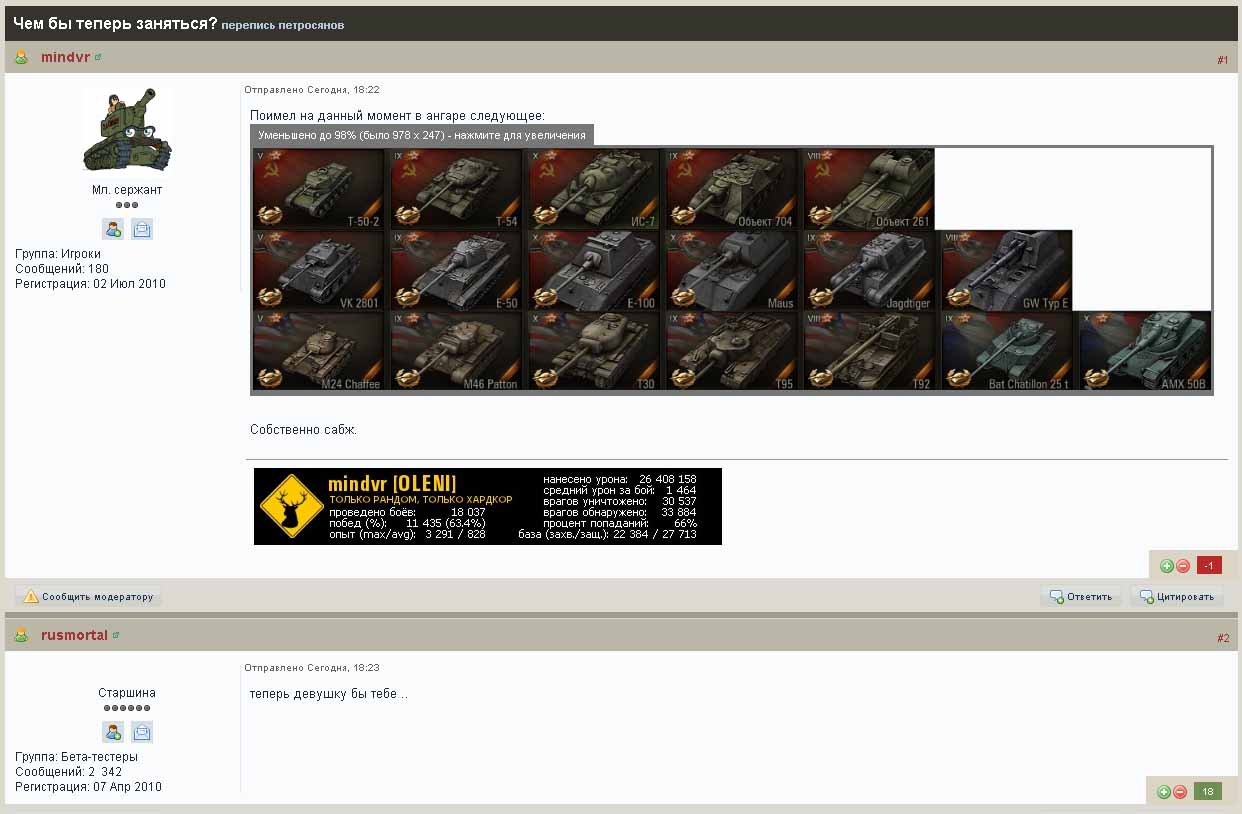Image resolution: width=1242 pixels, height=814 pixels.
Task: Enlarge the reduced hangar image via gray bar
Action: [x=422, y=135]
